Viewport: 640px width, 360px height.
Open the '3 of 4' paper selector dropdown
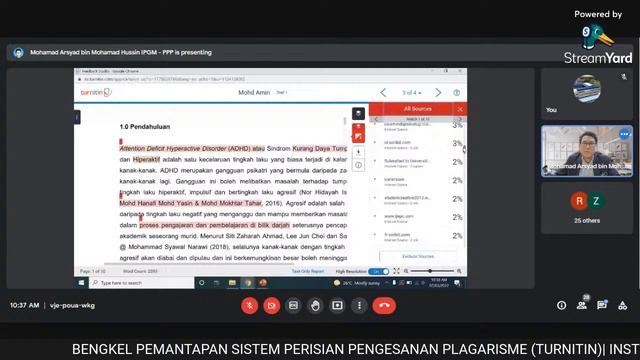pos(411,93)
